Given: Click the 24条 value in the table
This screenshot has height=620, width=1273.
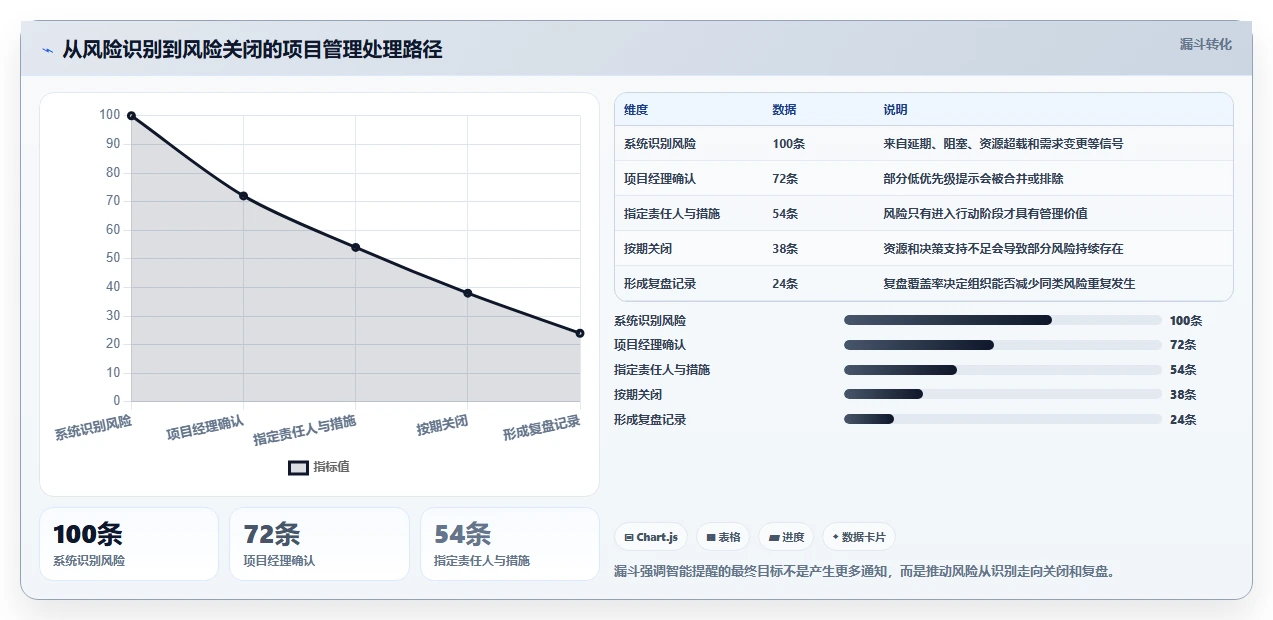Looking at the screenshot, I should [x=785, y=284].
